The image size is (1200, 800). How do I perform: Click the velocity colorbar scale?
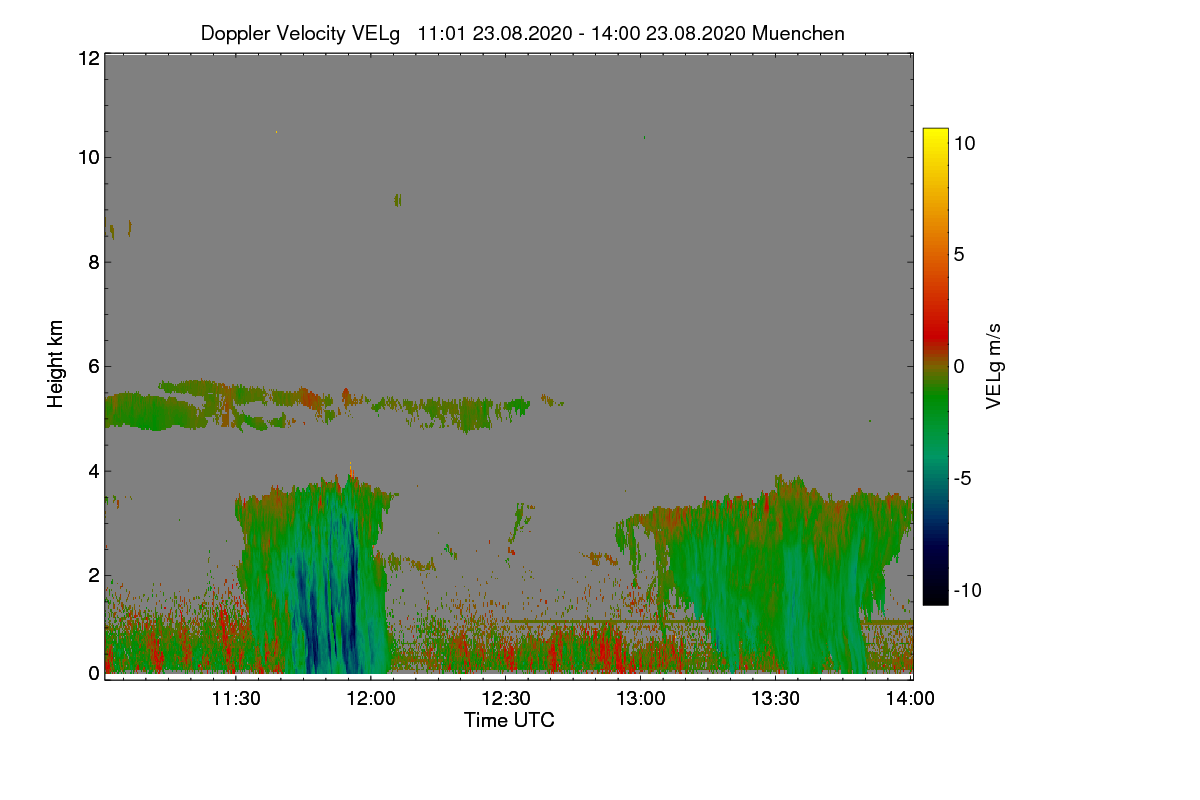click(935, 366)
